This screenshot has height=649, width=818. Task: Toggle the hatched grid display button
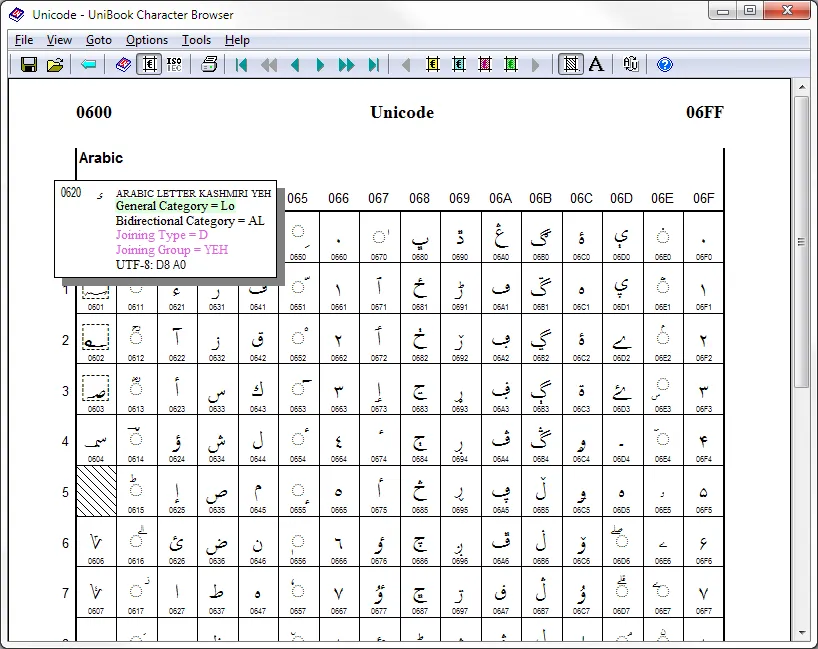[x=571, y=65]
